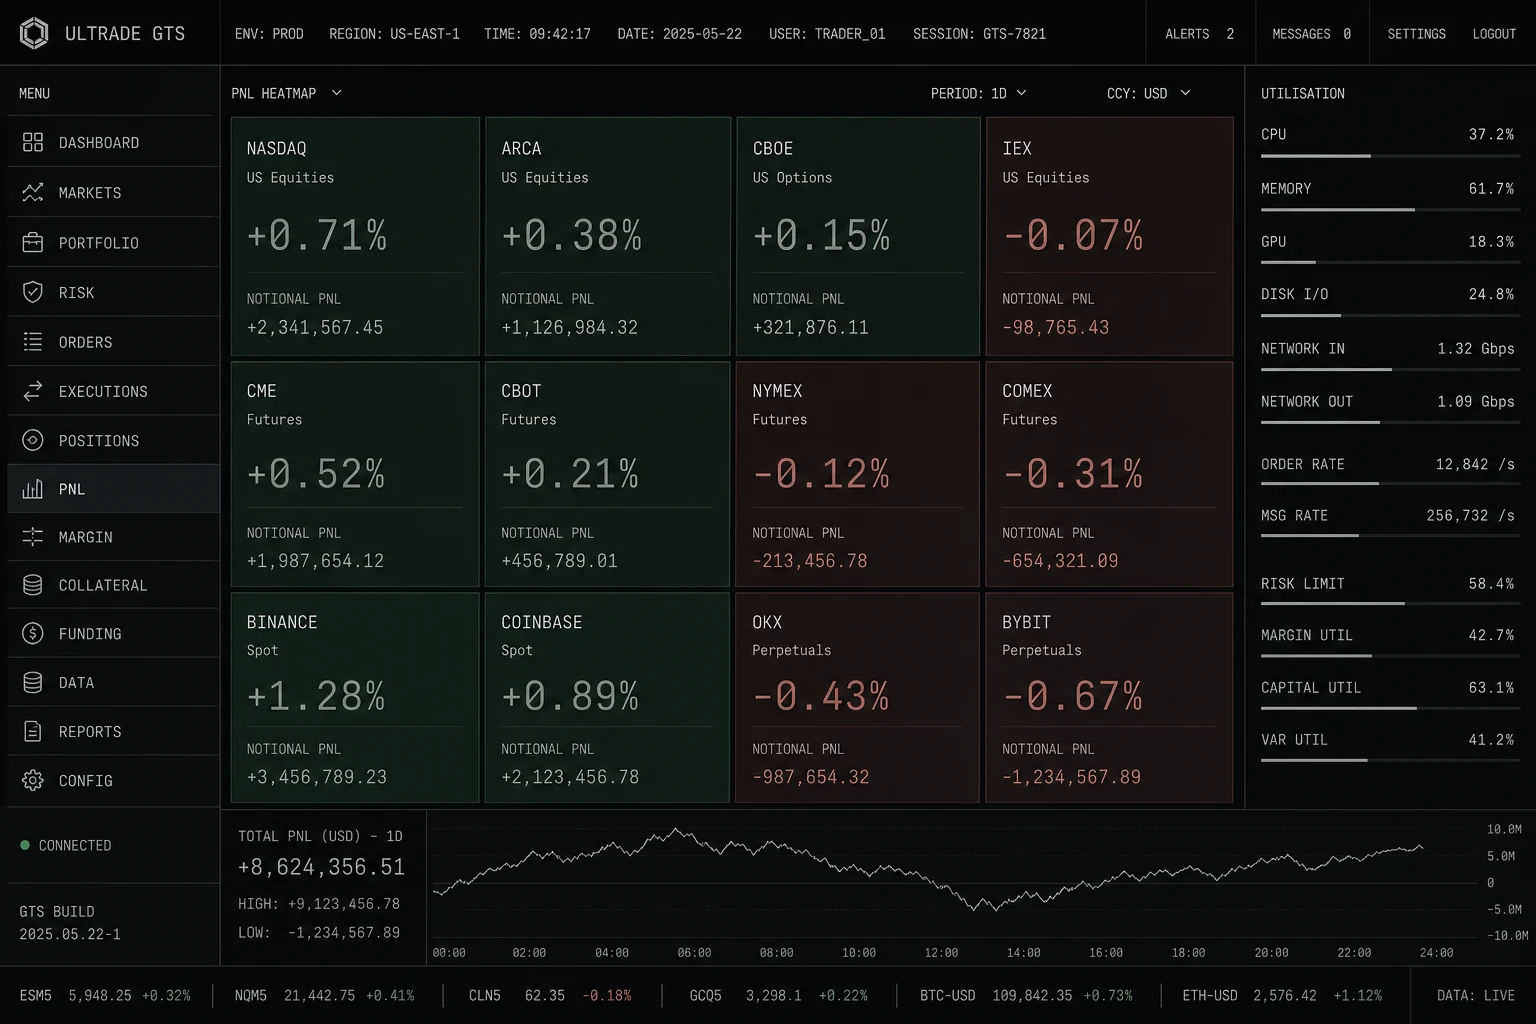Open Alerts in the top bar
Viewport: 1536px width, 1024px height.
click(1199, 33)
